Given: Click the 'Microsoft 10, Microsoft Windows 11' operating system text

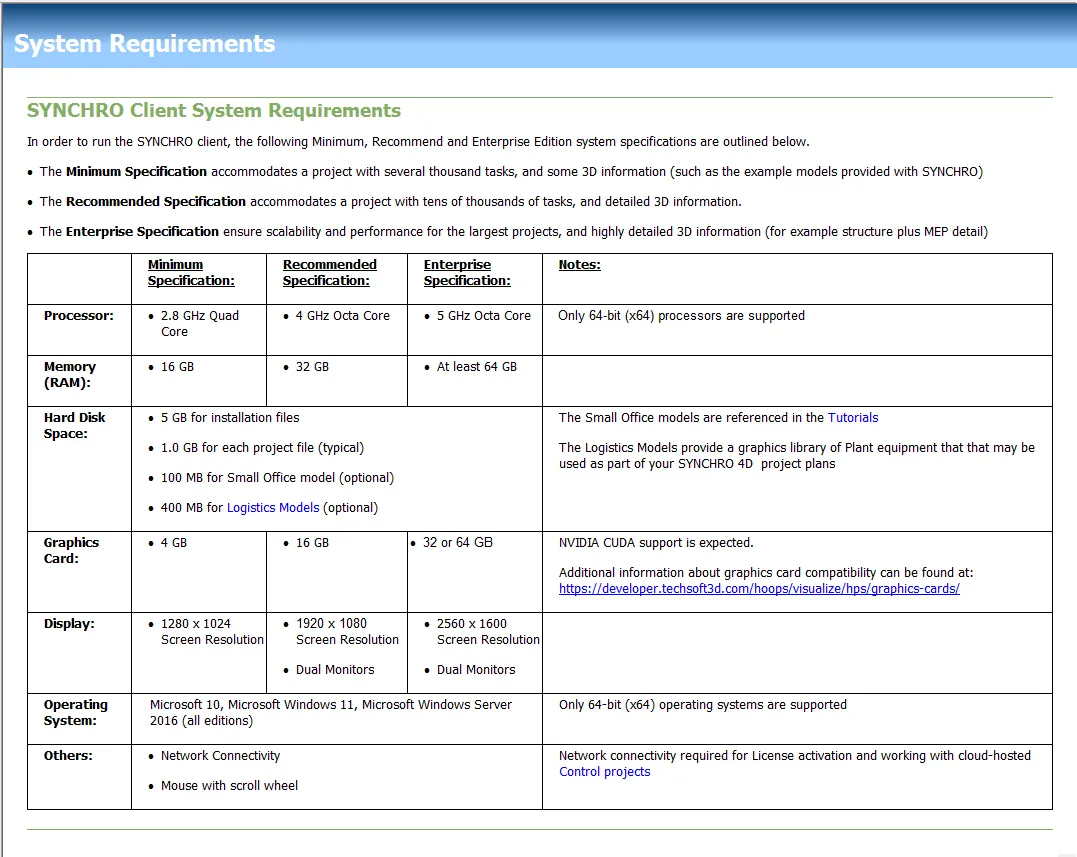Looking at the screenshot, I should (331, 713).
